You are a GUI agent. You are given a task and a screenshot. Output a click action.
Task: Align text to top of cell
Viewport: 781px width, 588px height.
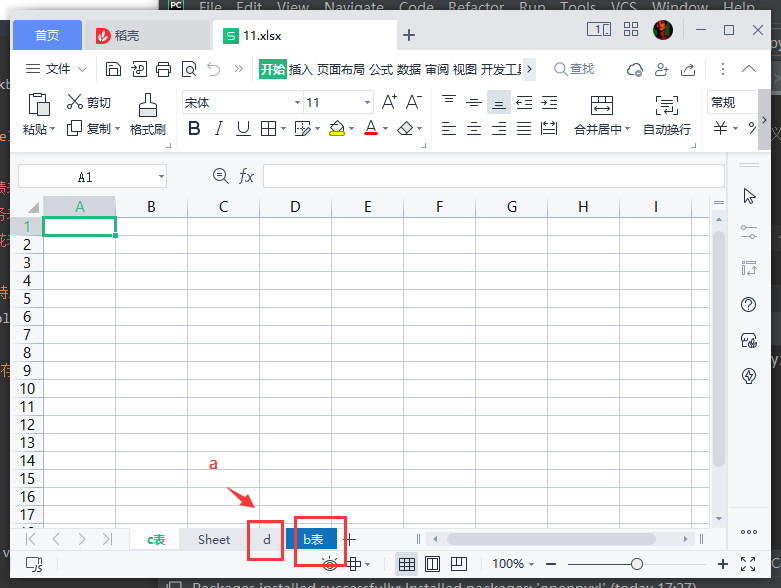(449, 102)
